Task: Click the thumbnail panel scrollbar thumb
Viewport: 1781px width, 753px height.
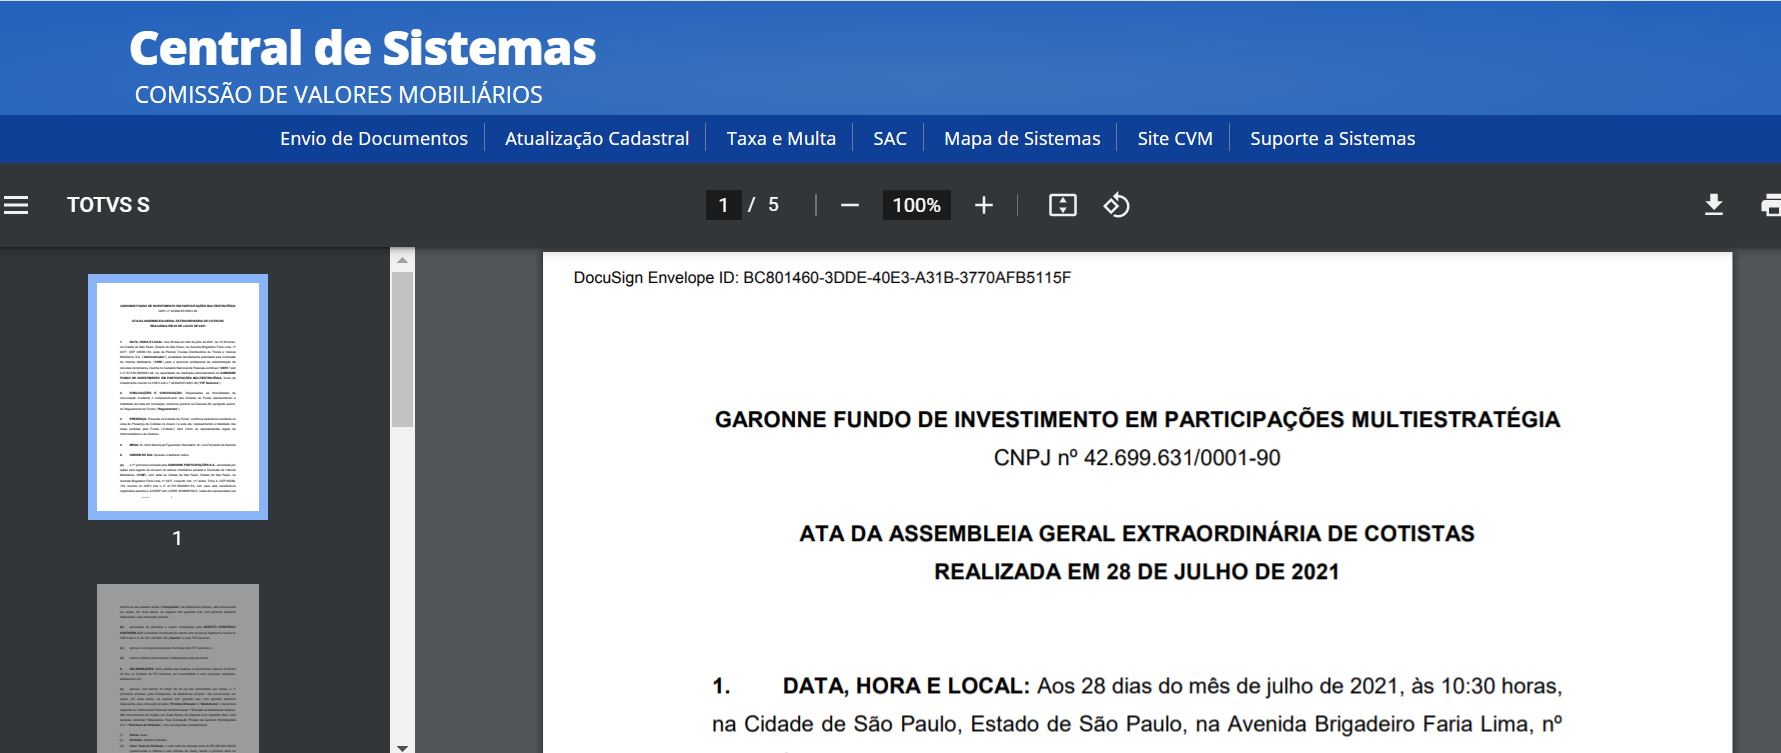Action: [402, 349]
